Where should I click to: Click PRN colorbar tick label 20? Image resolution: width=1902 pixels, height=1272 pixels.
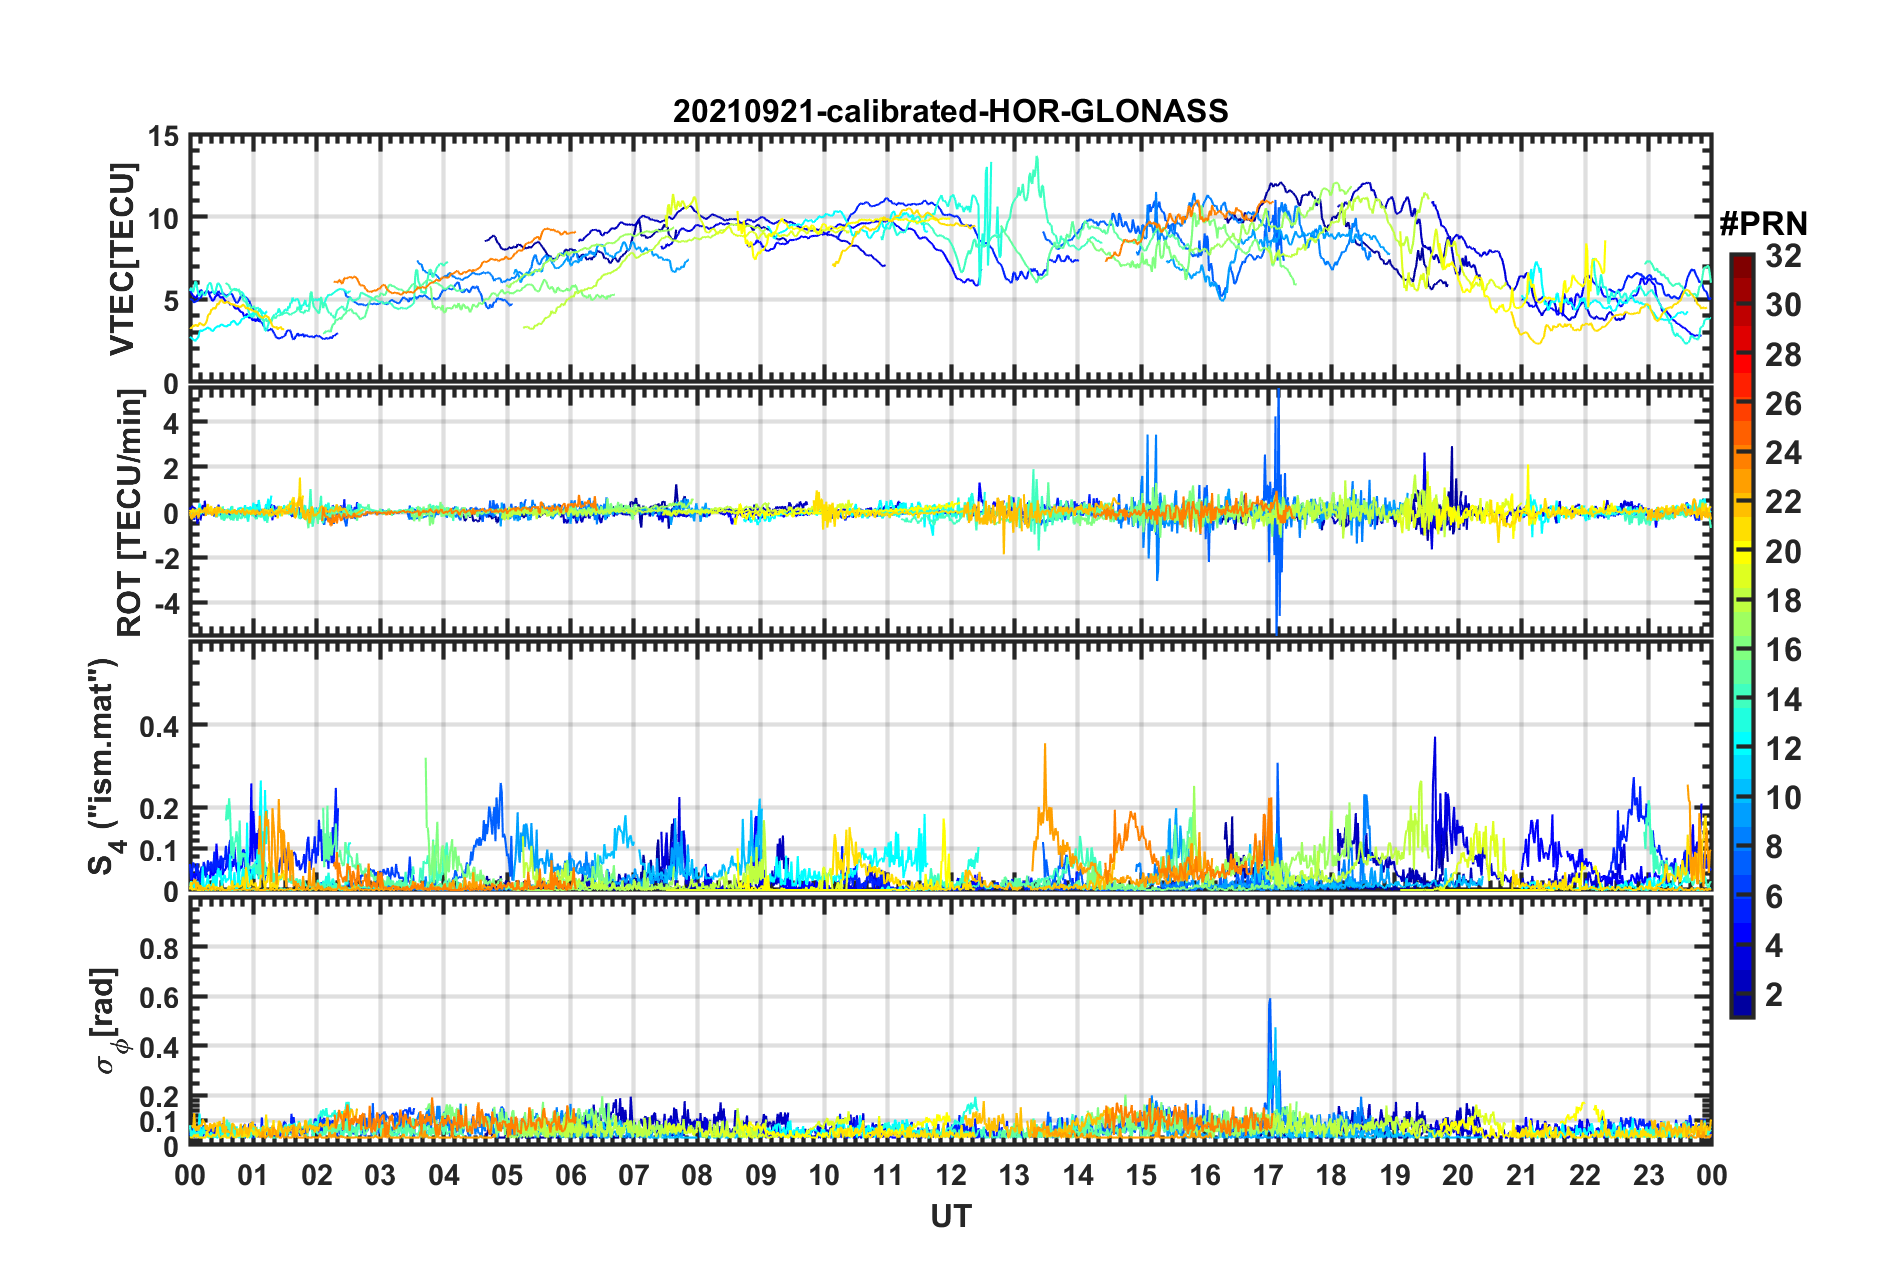coord(1784,552)
